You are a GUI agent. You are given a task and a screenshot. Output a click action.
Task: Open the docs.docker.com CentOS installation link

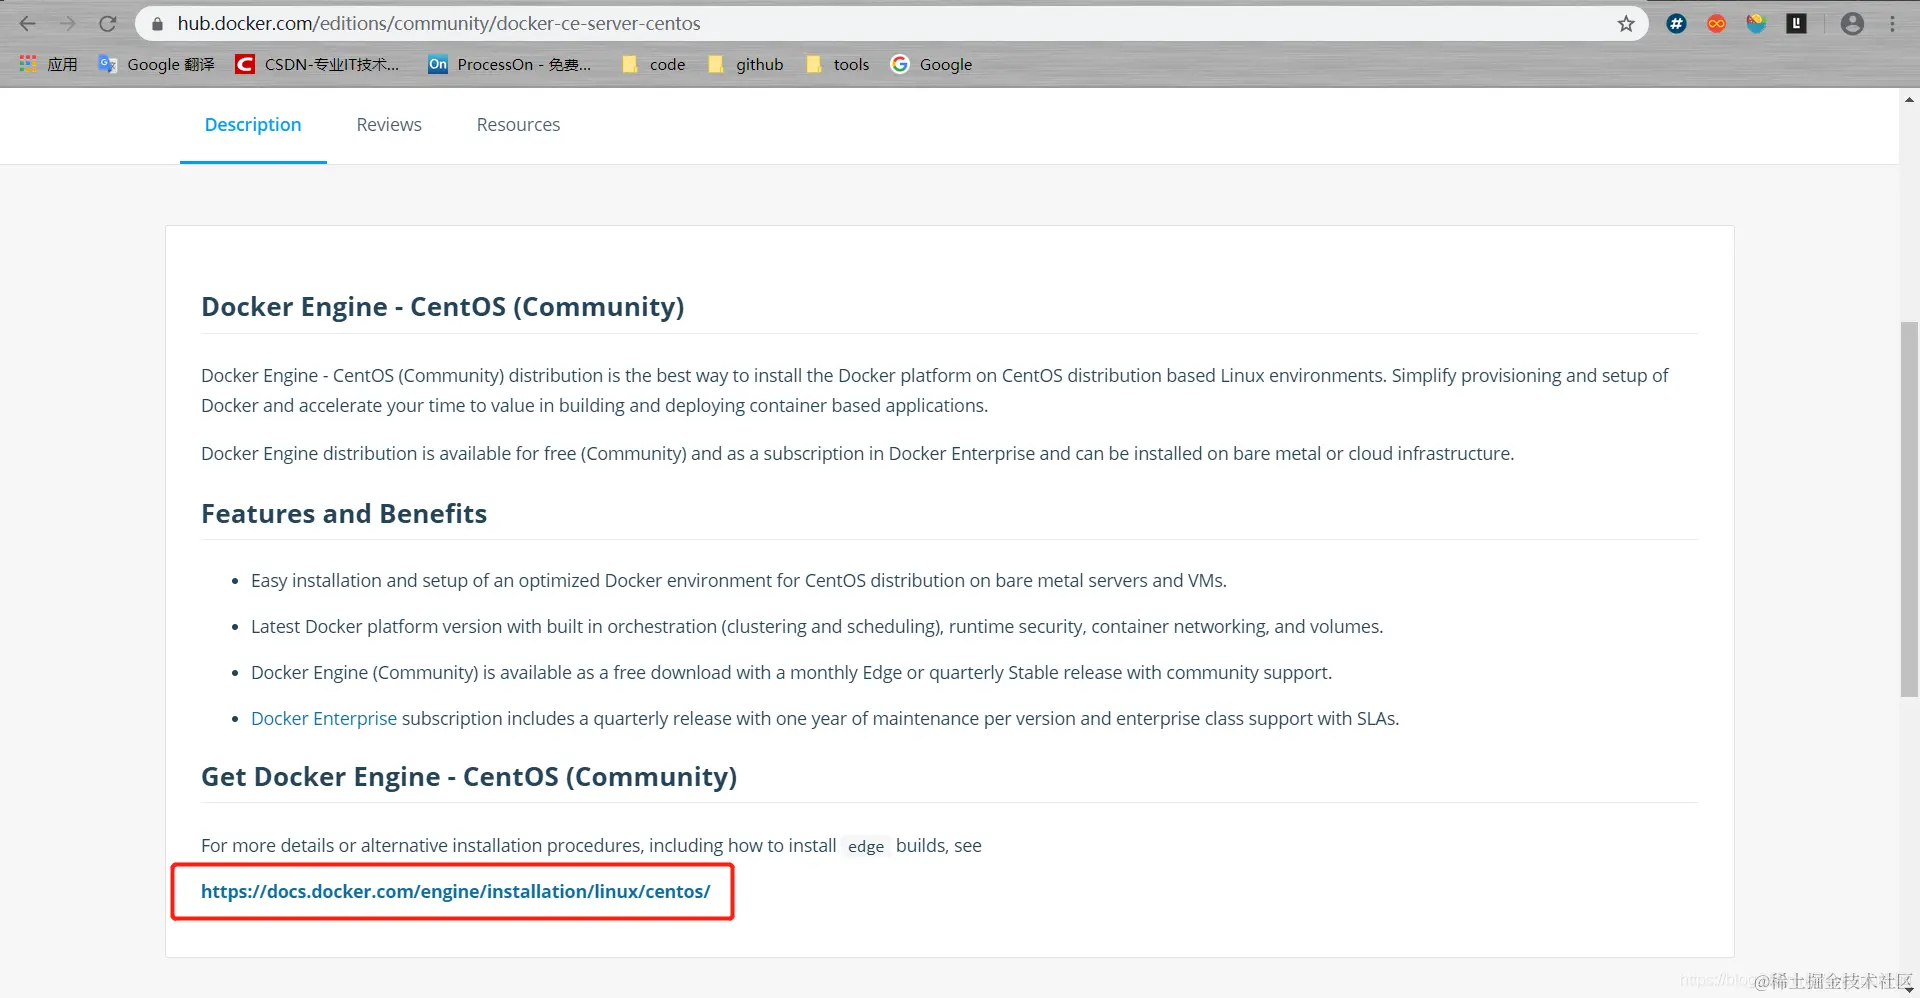click(x=456, y=891)
